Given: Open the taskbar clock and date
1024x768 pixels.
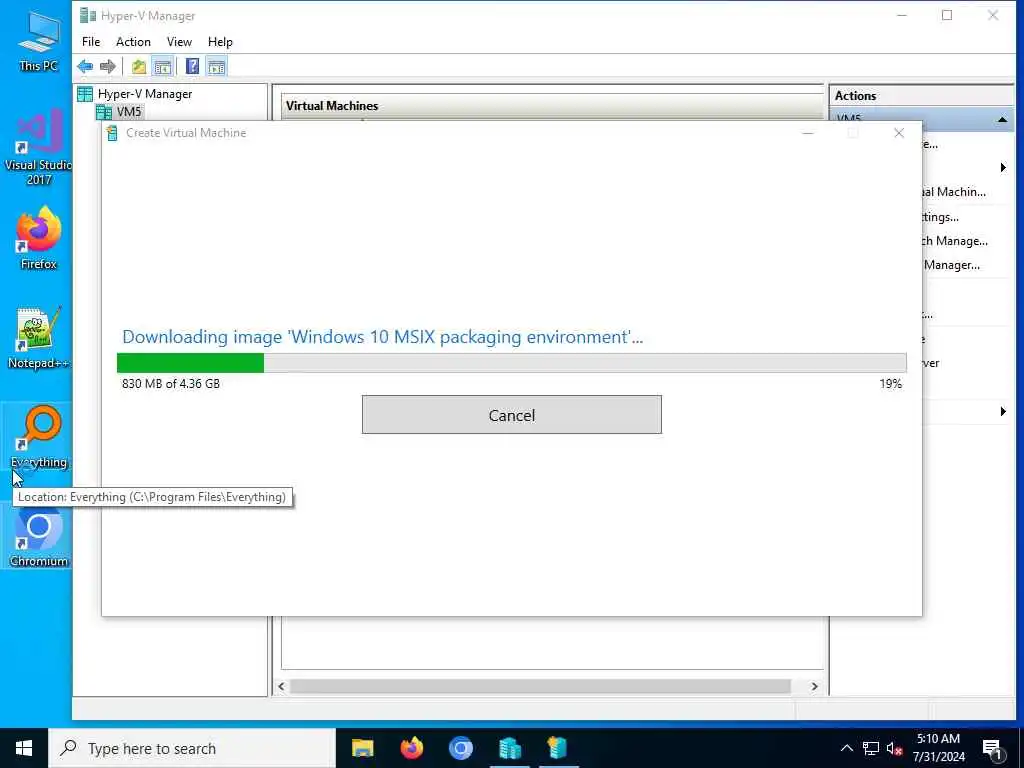Looking at the screenshot, I should click(x=938, y=748).
